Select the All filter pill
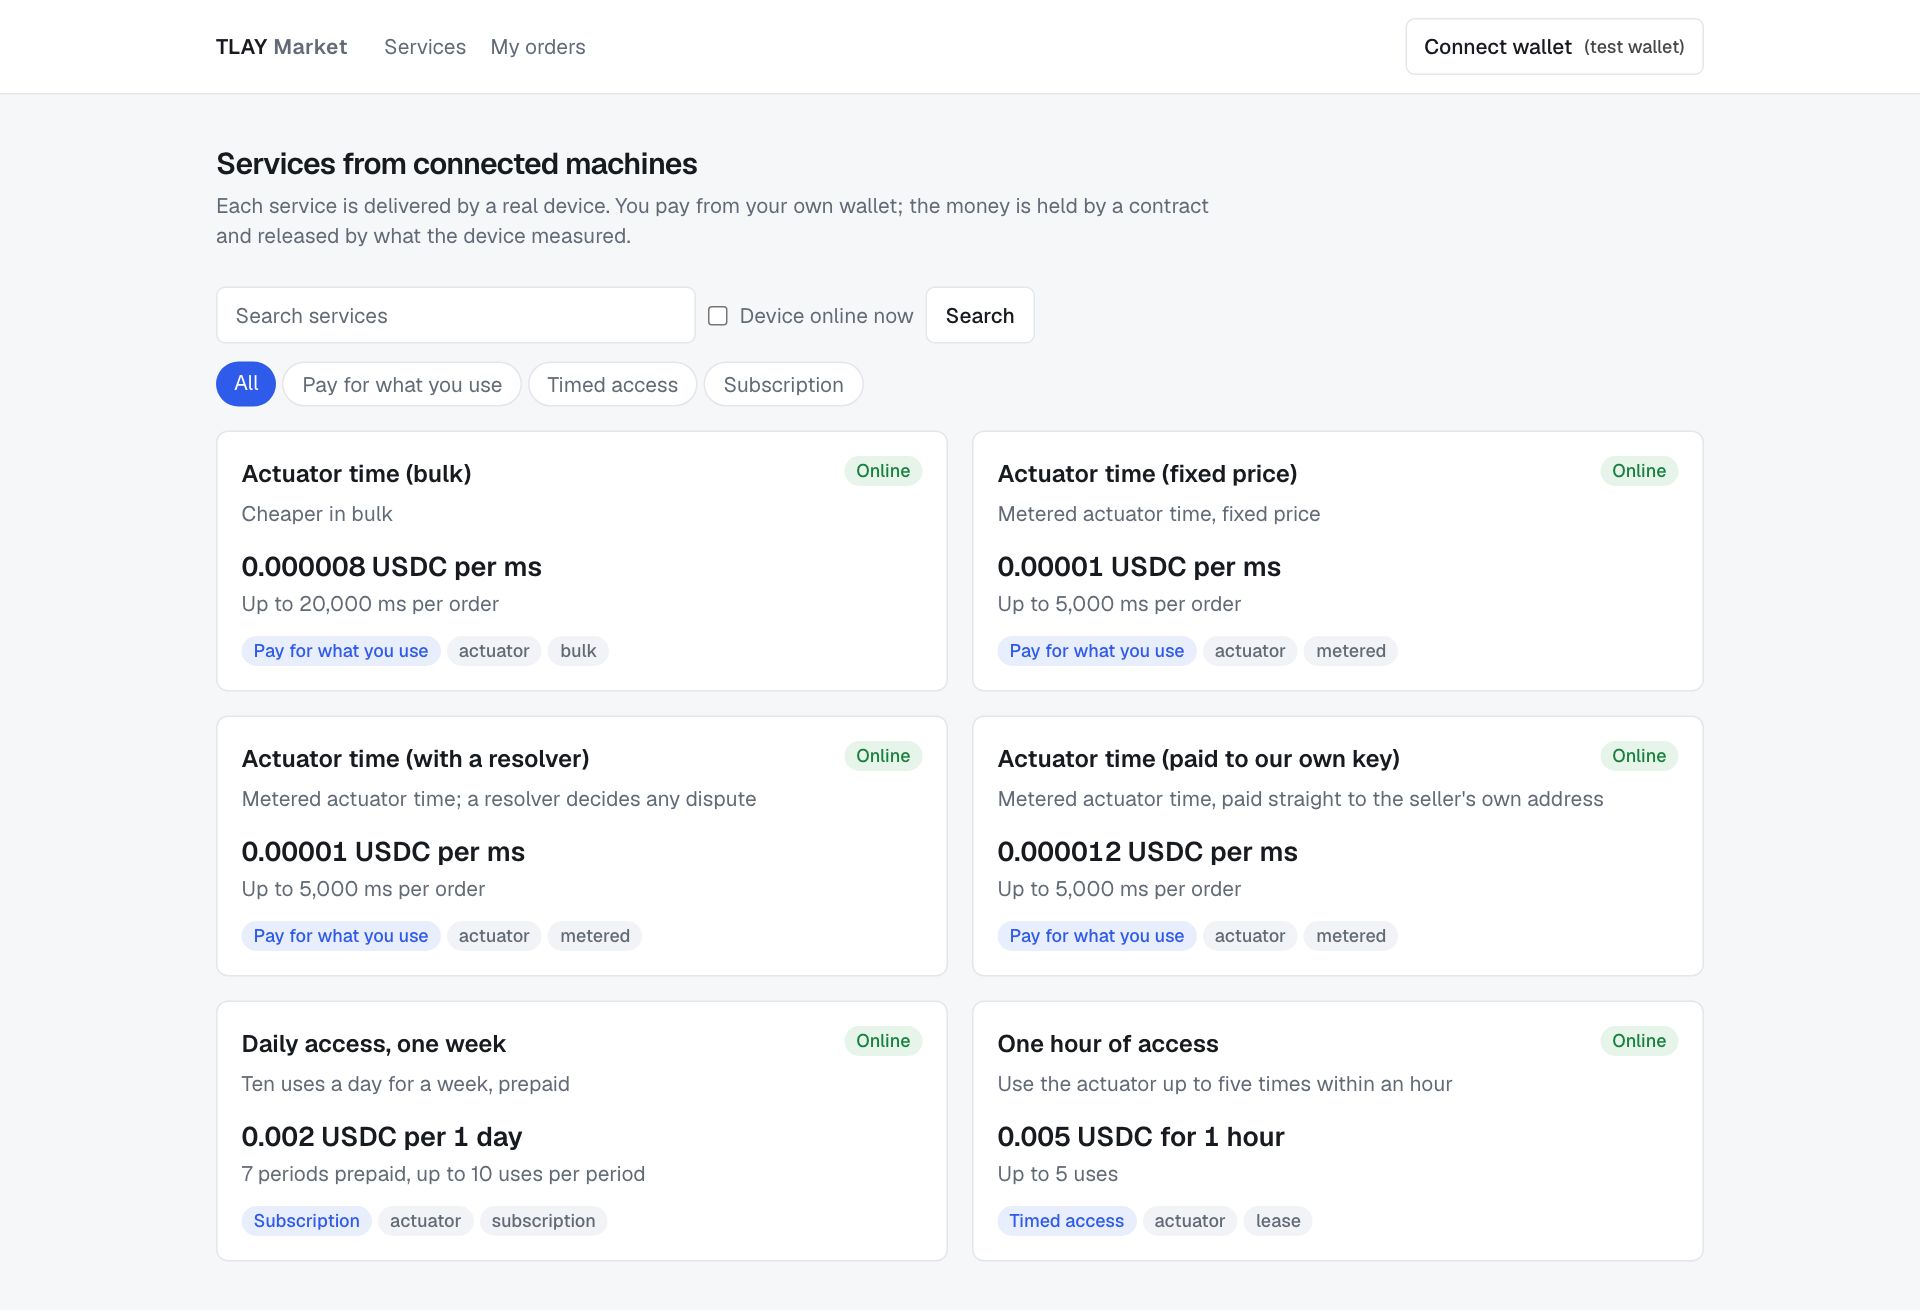Viewport: 1920px width, 1310px height. pyautogui.click(x=246, y=384)
